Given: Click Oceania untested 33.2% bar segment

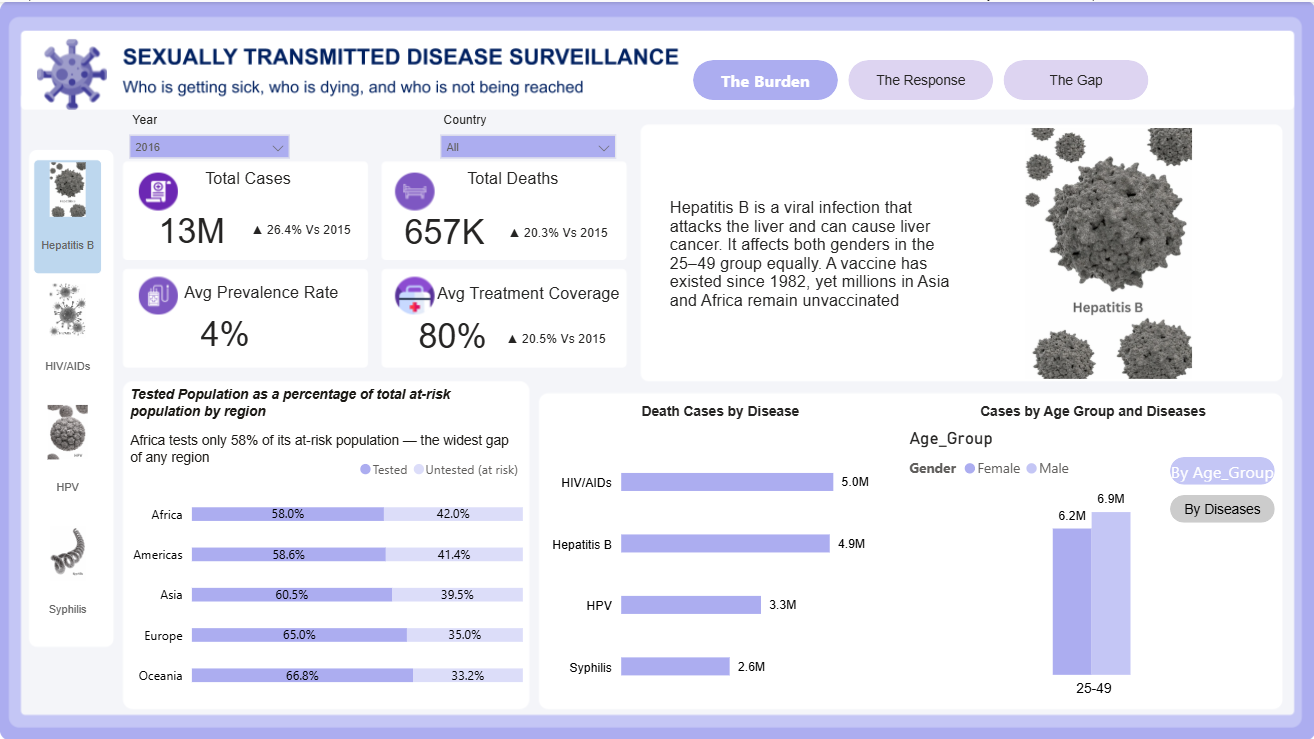Looking at the screenshot, I should (x=468, y=675).
